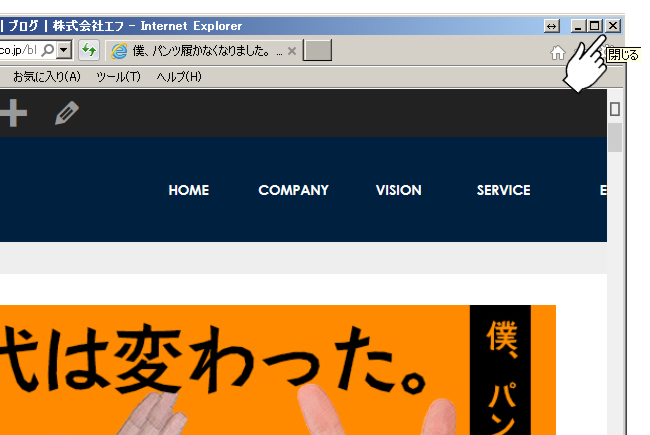The image size is (650, 435).
Task: Click the pencil edit icon
Action: (x=66, y=114)
